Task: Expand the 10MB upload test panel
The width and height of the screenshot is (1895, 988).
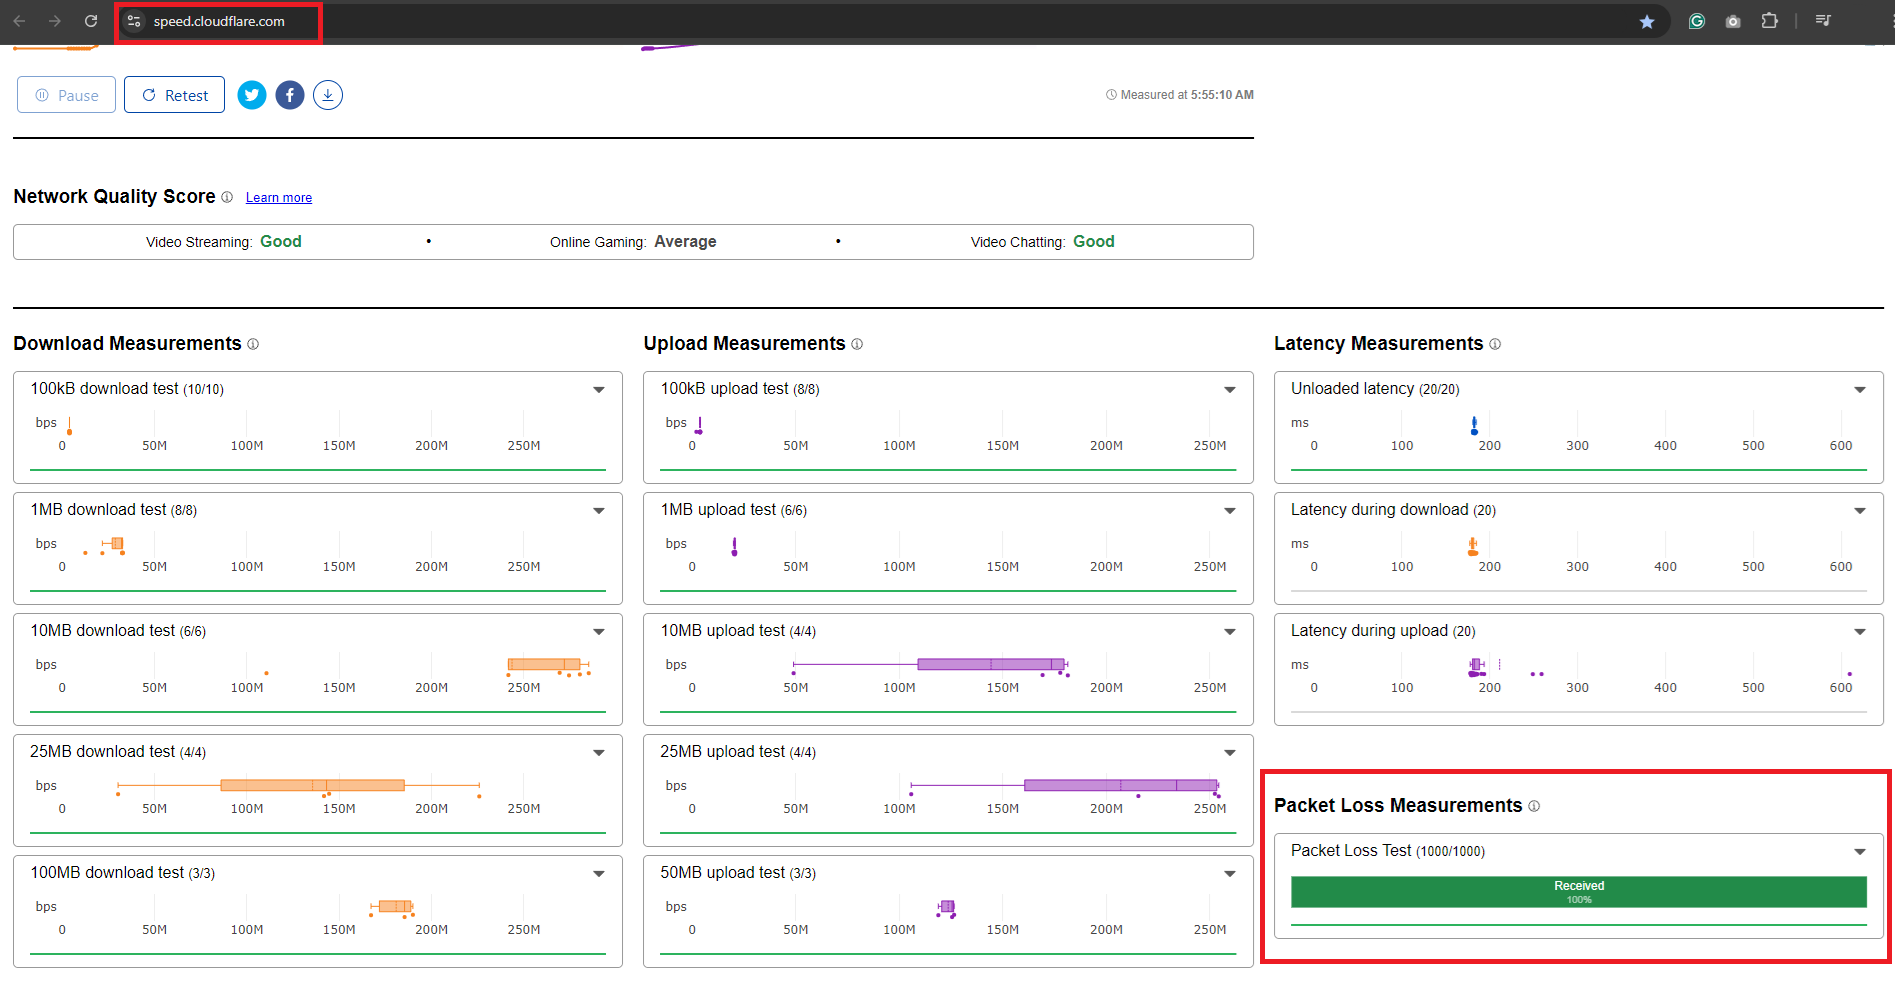Action: [x=1230, y=632]
